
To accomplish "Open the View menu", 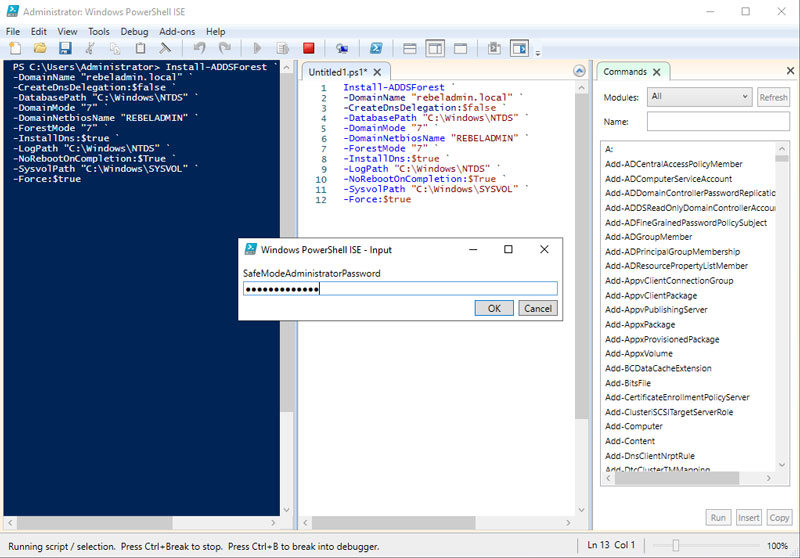I will point(67,32).
